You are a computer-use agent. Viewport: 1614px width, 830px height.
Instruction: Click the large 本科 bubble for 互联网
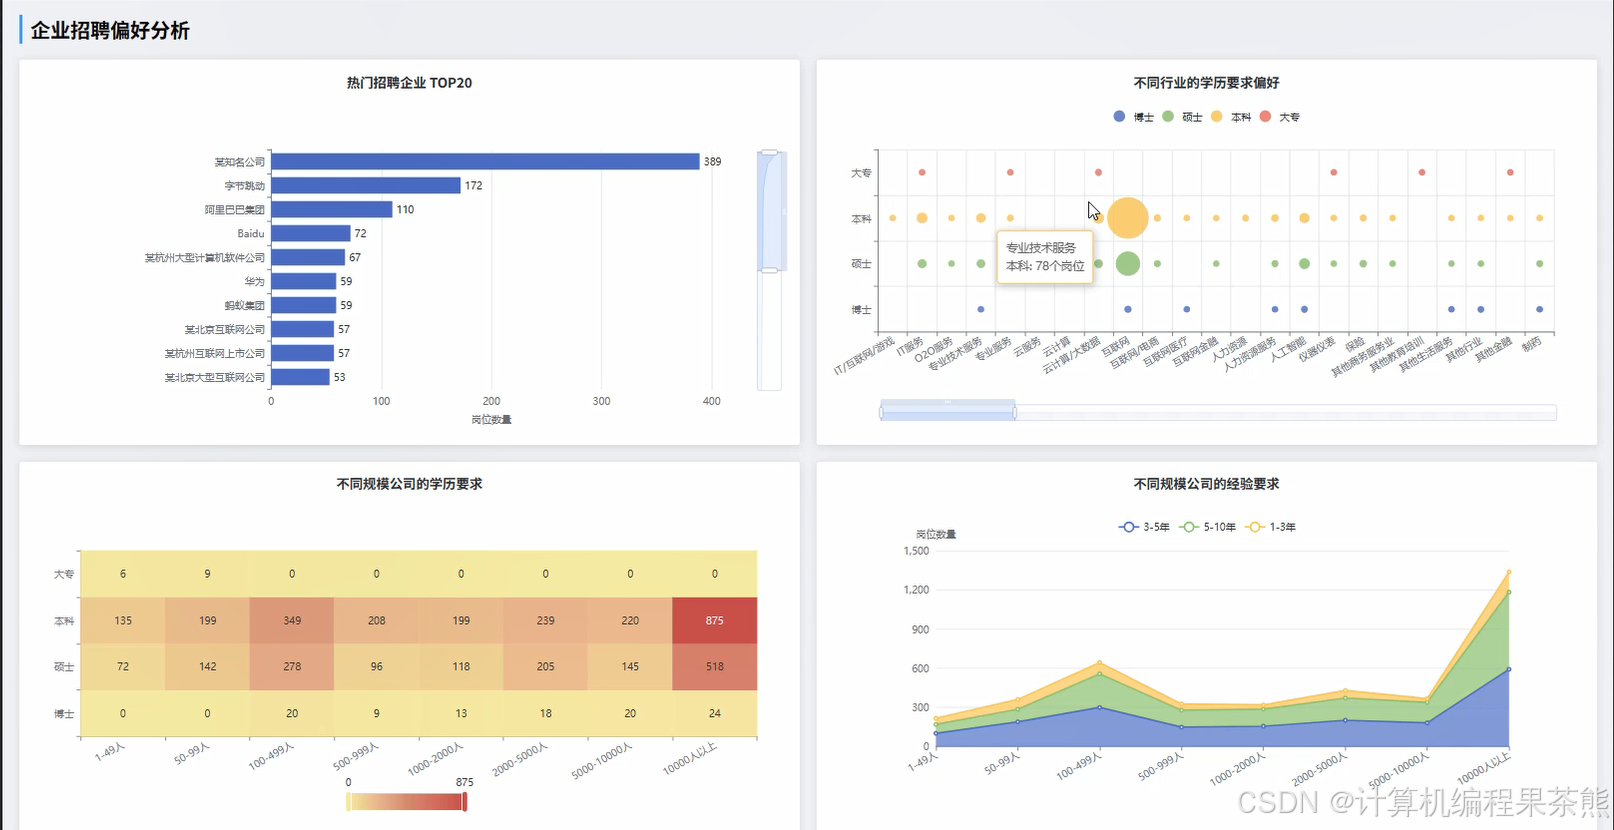(1128, 218)
